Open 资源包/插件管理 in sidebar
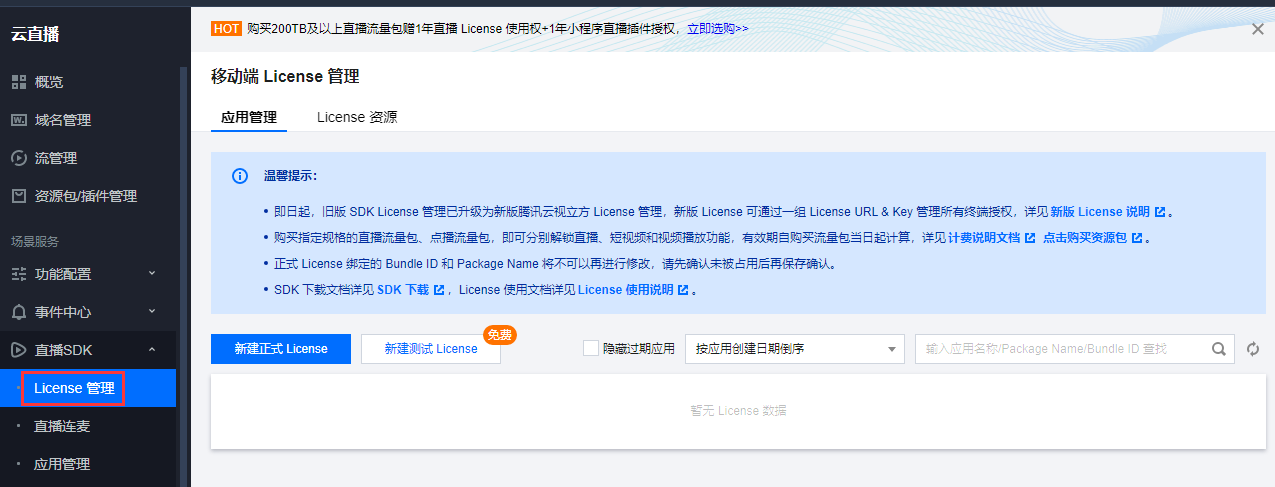This screenshot has width=1275, height=487. [x=88, y=196]
